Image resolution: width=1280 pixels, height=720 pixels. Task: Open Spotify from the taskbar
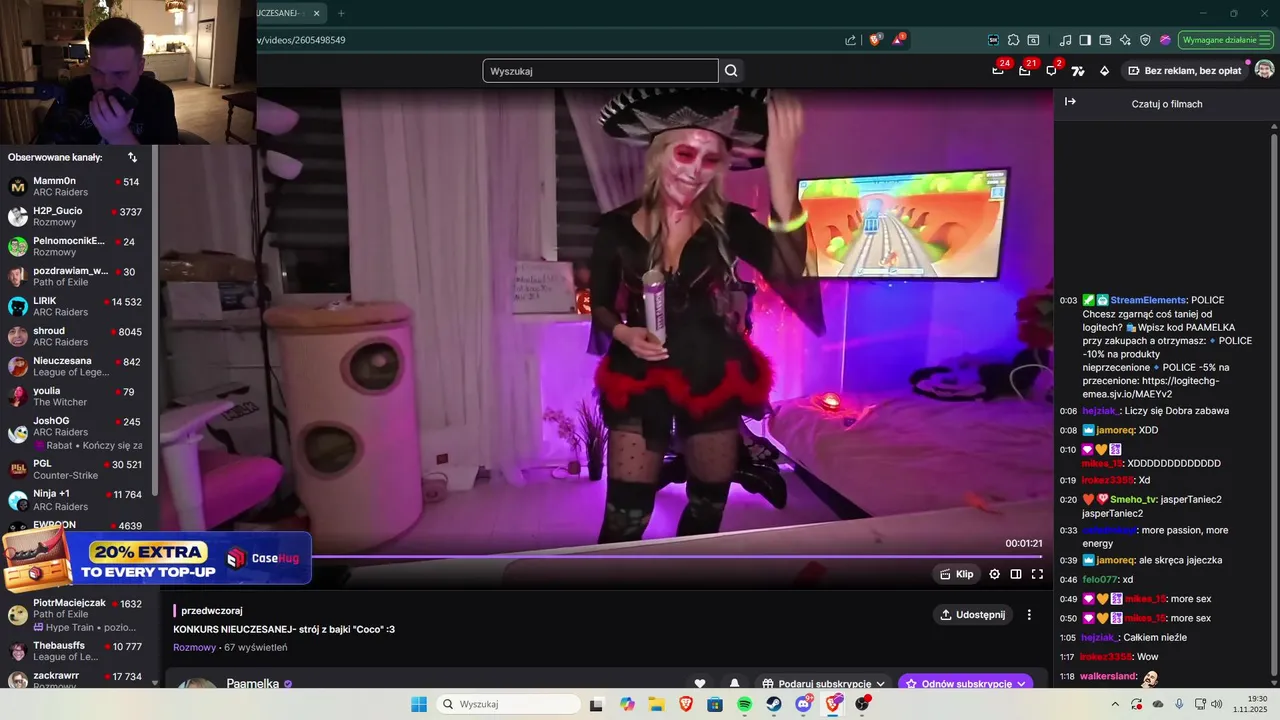744,704
